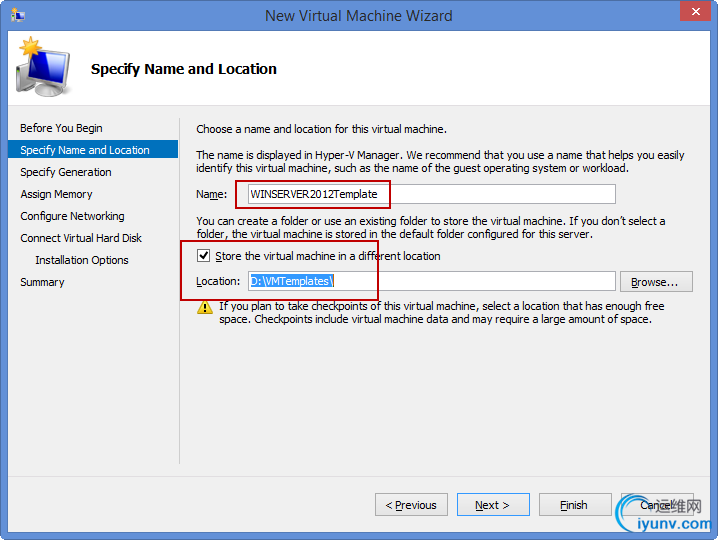
Task: Go to Specify Generation step
Action: tap(66, 172)
